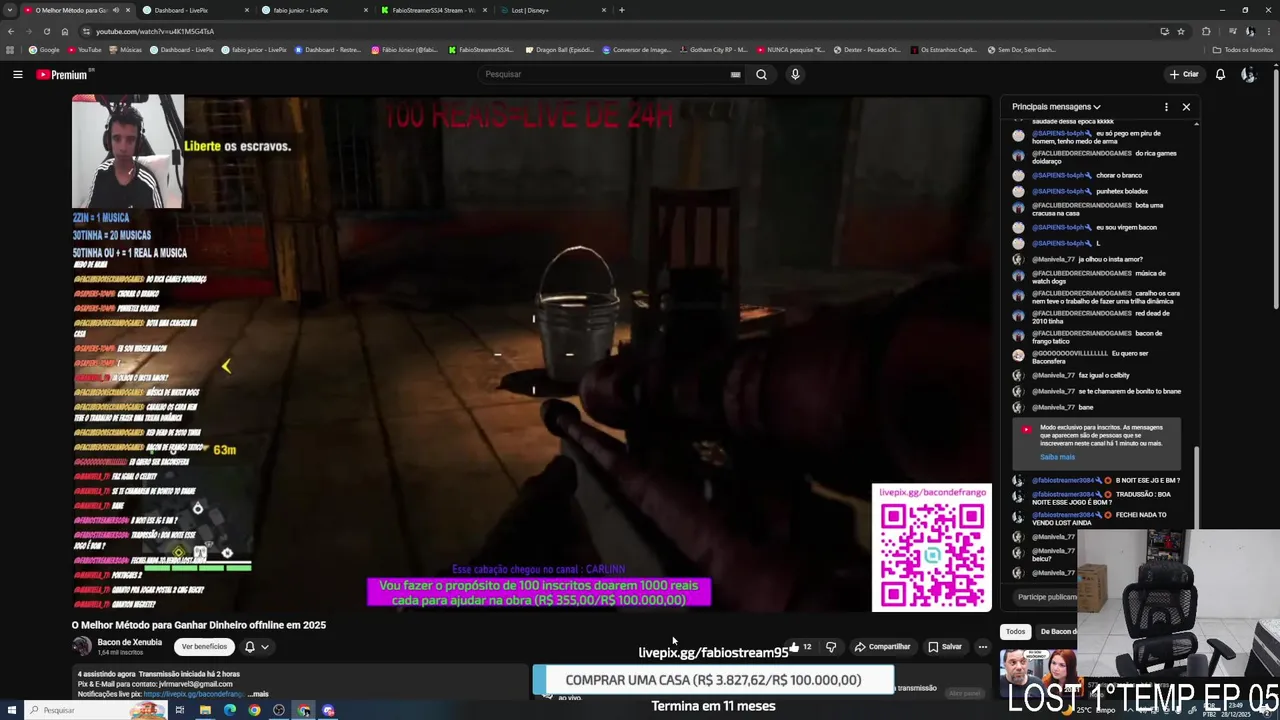Viewport: 1280px width, 720px height.
Task: Select the Todos chip in recommendations
Action: coord(1016,631)
